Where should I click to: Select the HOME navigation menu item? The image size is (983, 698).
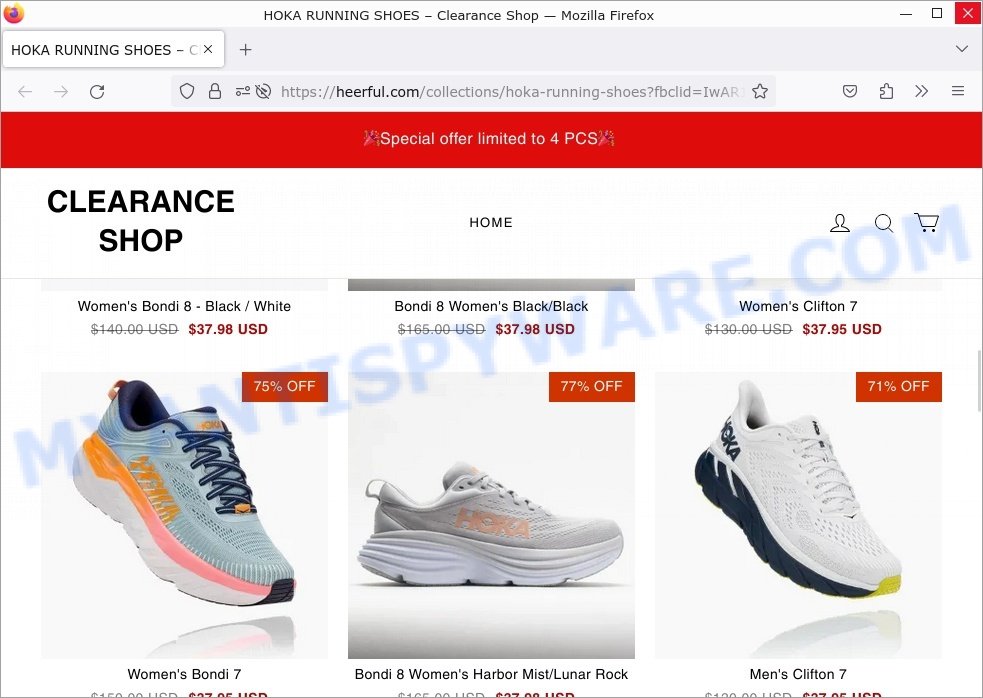click(x=491, y=223)
